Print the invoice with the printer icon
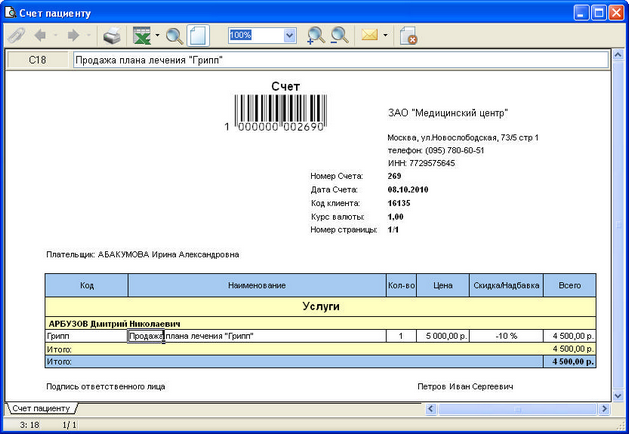Screen dimensions: 629x434 pos(112,36)
